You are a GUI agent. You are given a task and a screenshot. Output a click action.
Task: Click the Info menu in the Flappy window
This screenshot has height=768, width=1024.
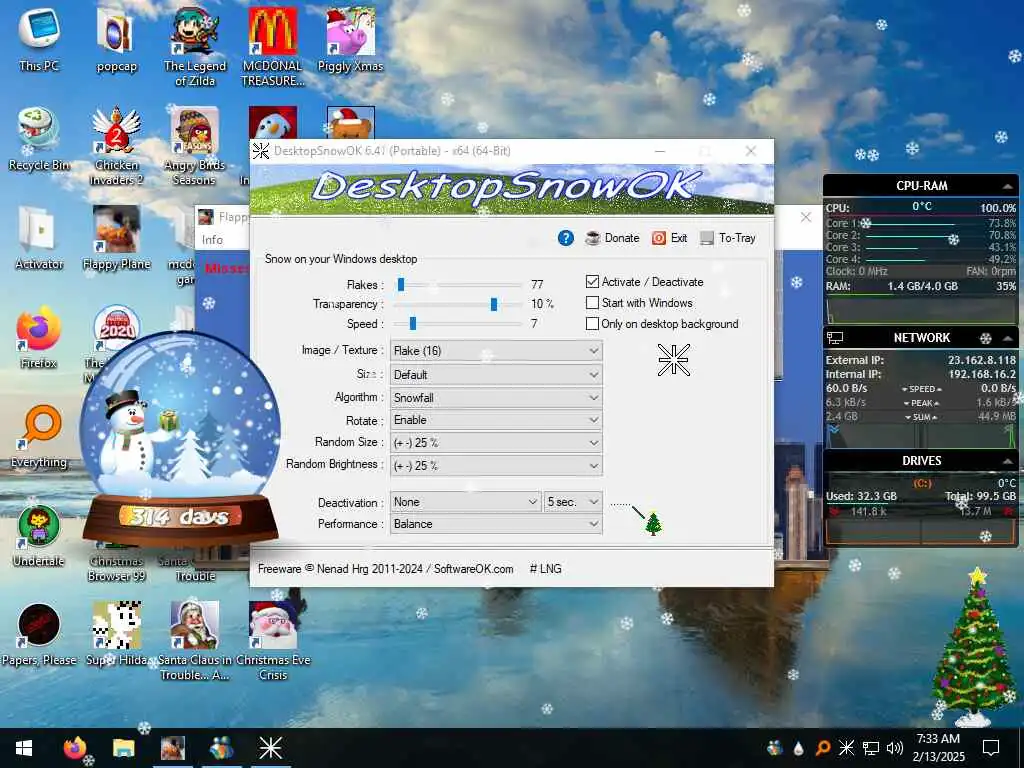(x=212, y=240)
